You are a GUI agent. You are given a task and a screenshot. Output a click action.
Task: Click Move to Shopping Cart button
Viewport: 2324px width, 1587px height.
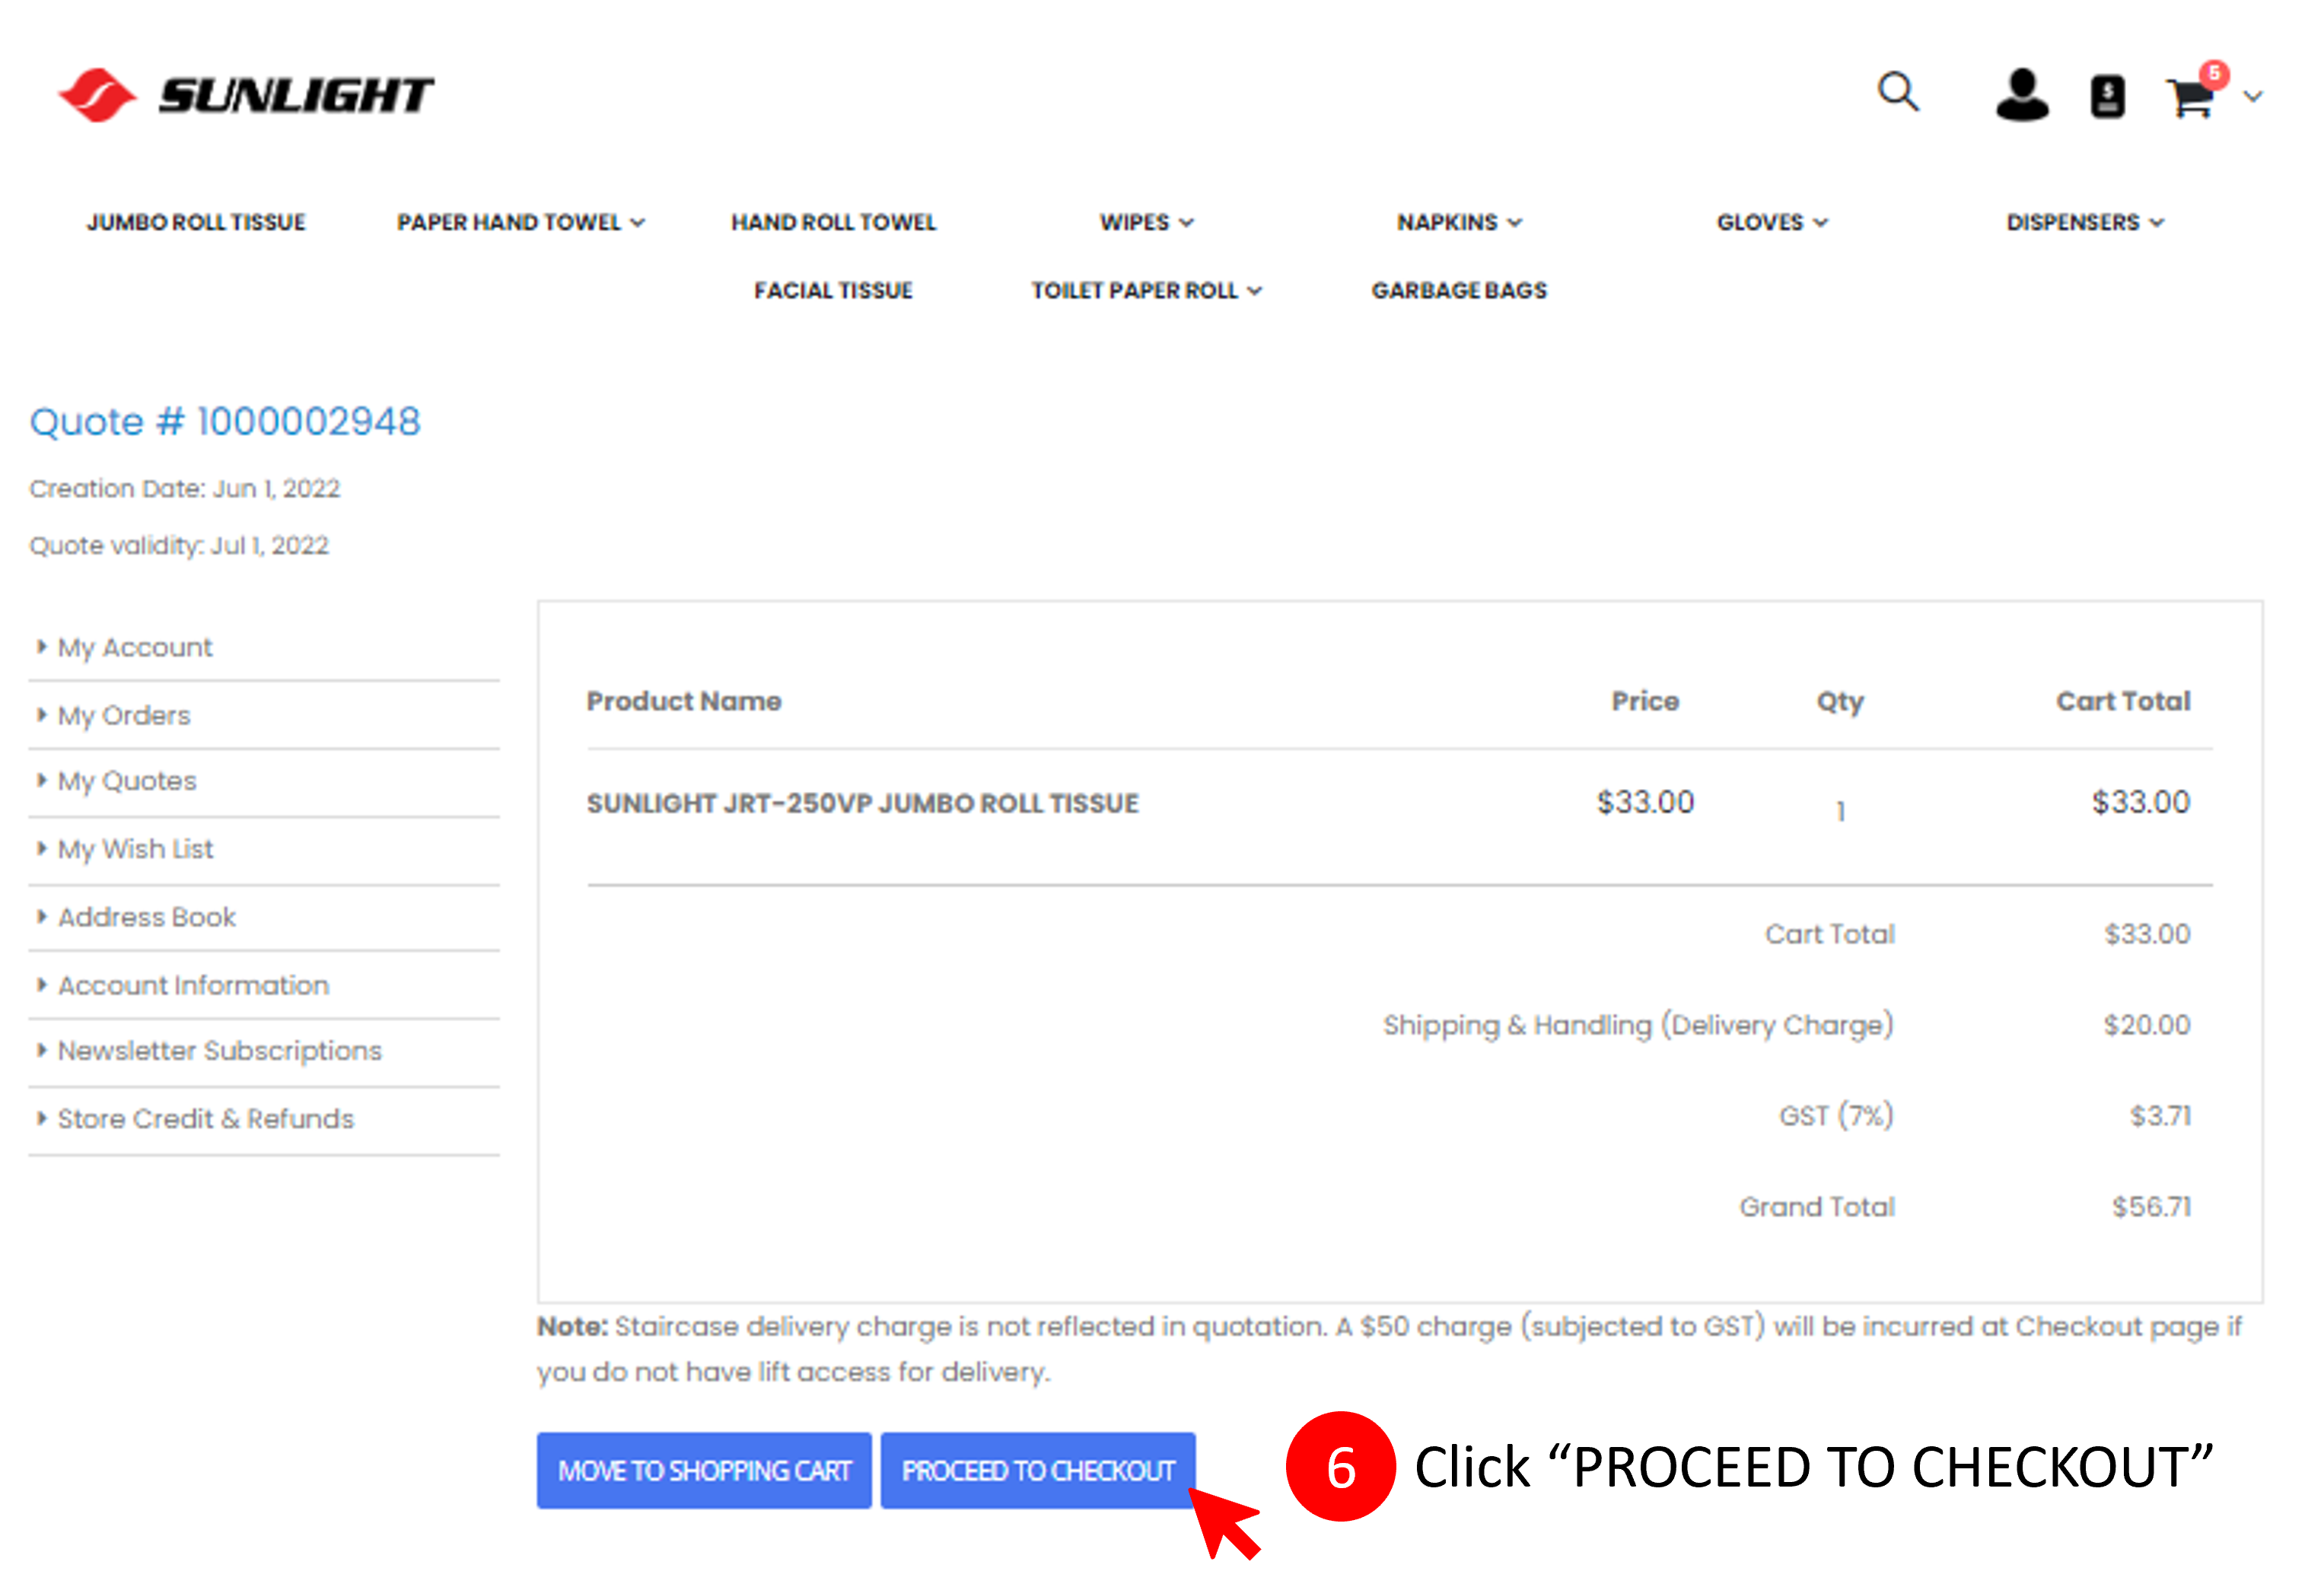coord(704,1471)
